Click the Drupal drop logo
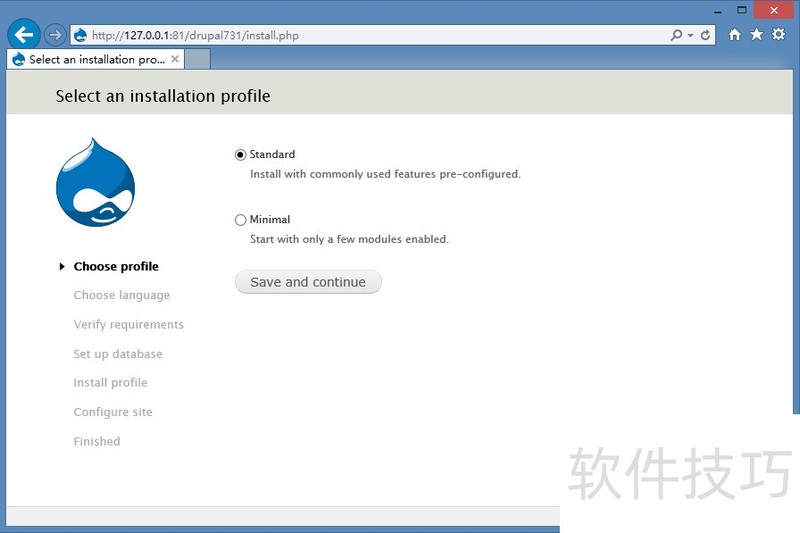This screenshot has width=800, height=533. coord(95,183)
